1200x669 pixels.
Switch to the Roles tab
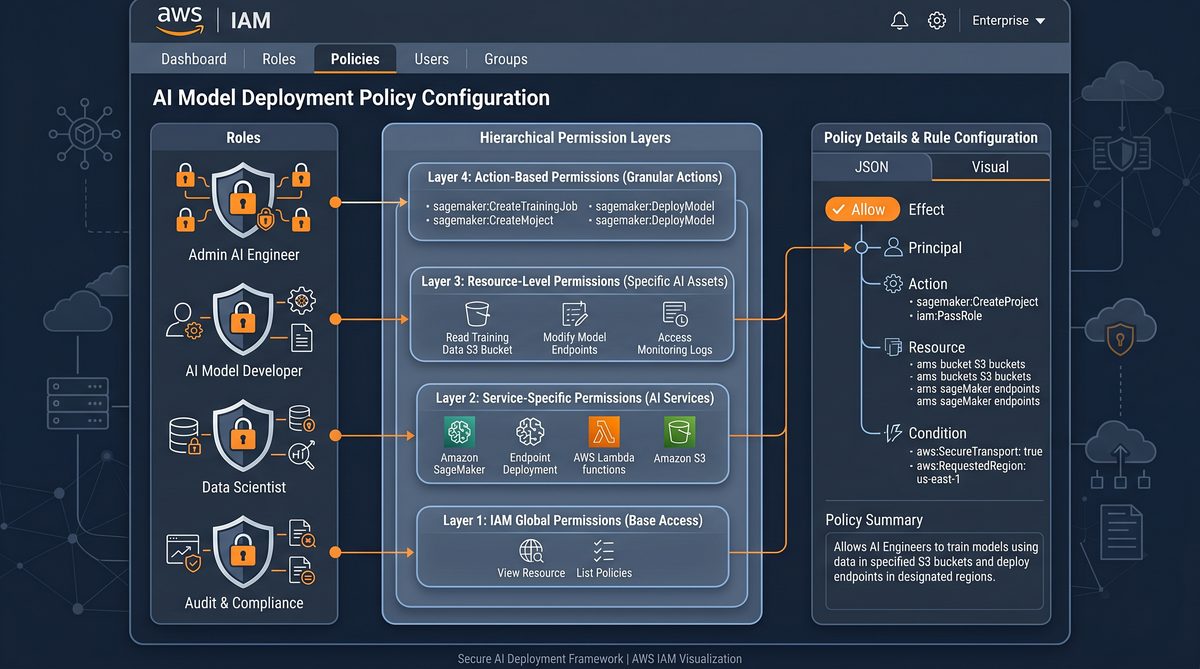279,59
